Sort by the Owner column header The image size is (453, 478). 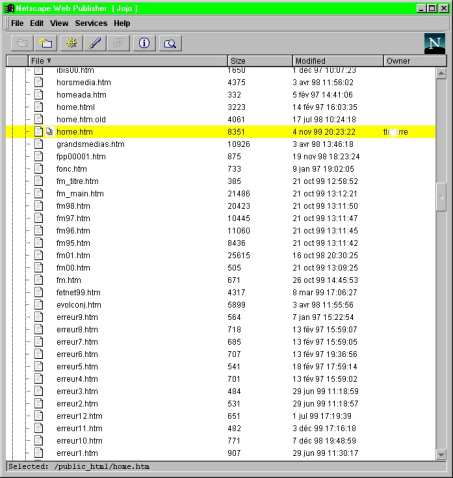pyautogui.click(x=415, y=61)
